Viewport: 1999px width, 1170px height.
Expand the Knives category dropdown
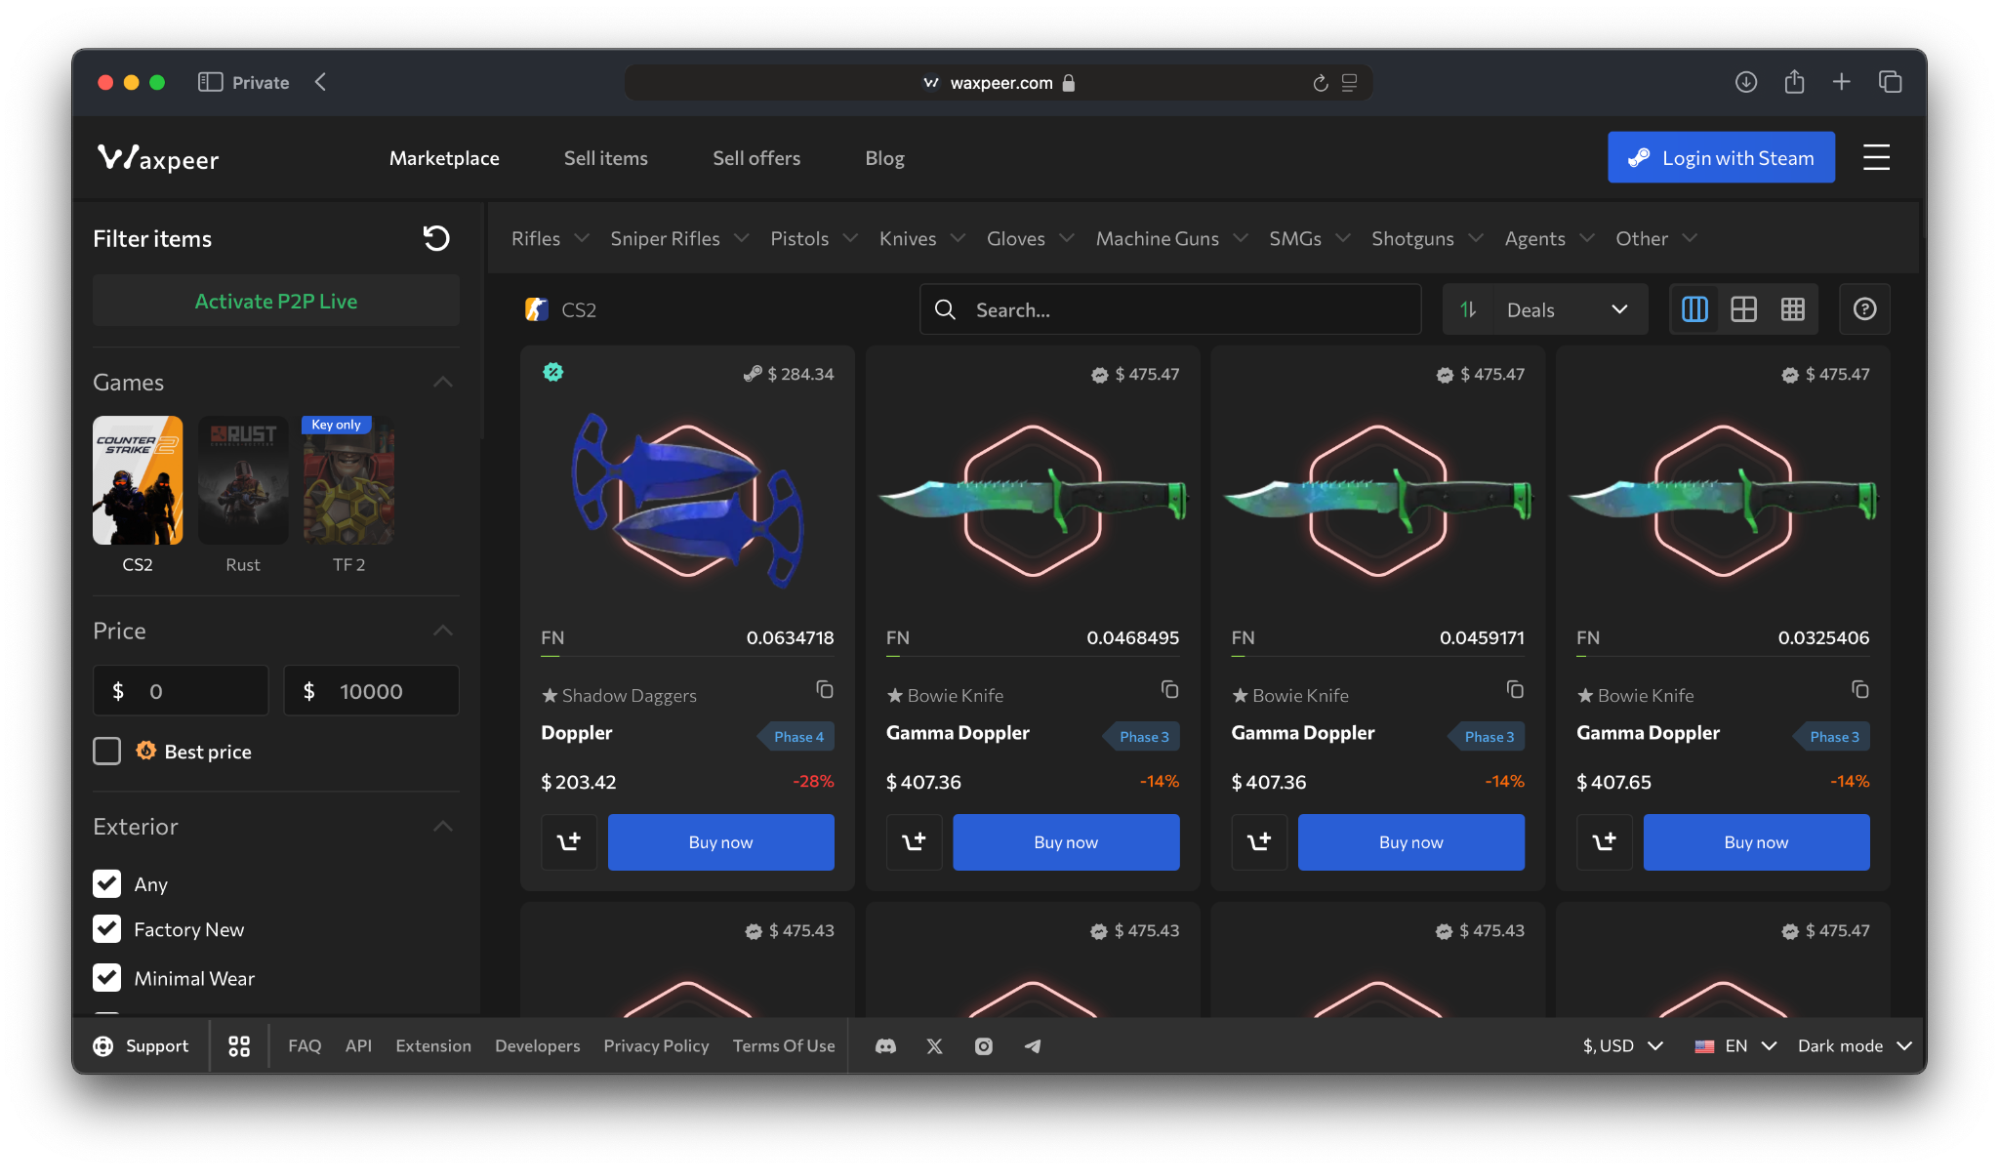point(922,238)
